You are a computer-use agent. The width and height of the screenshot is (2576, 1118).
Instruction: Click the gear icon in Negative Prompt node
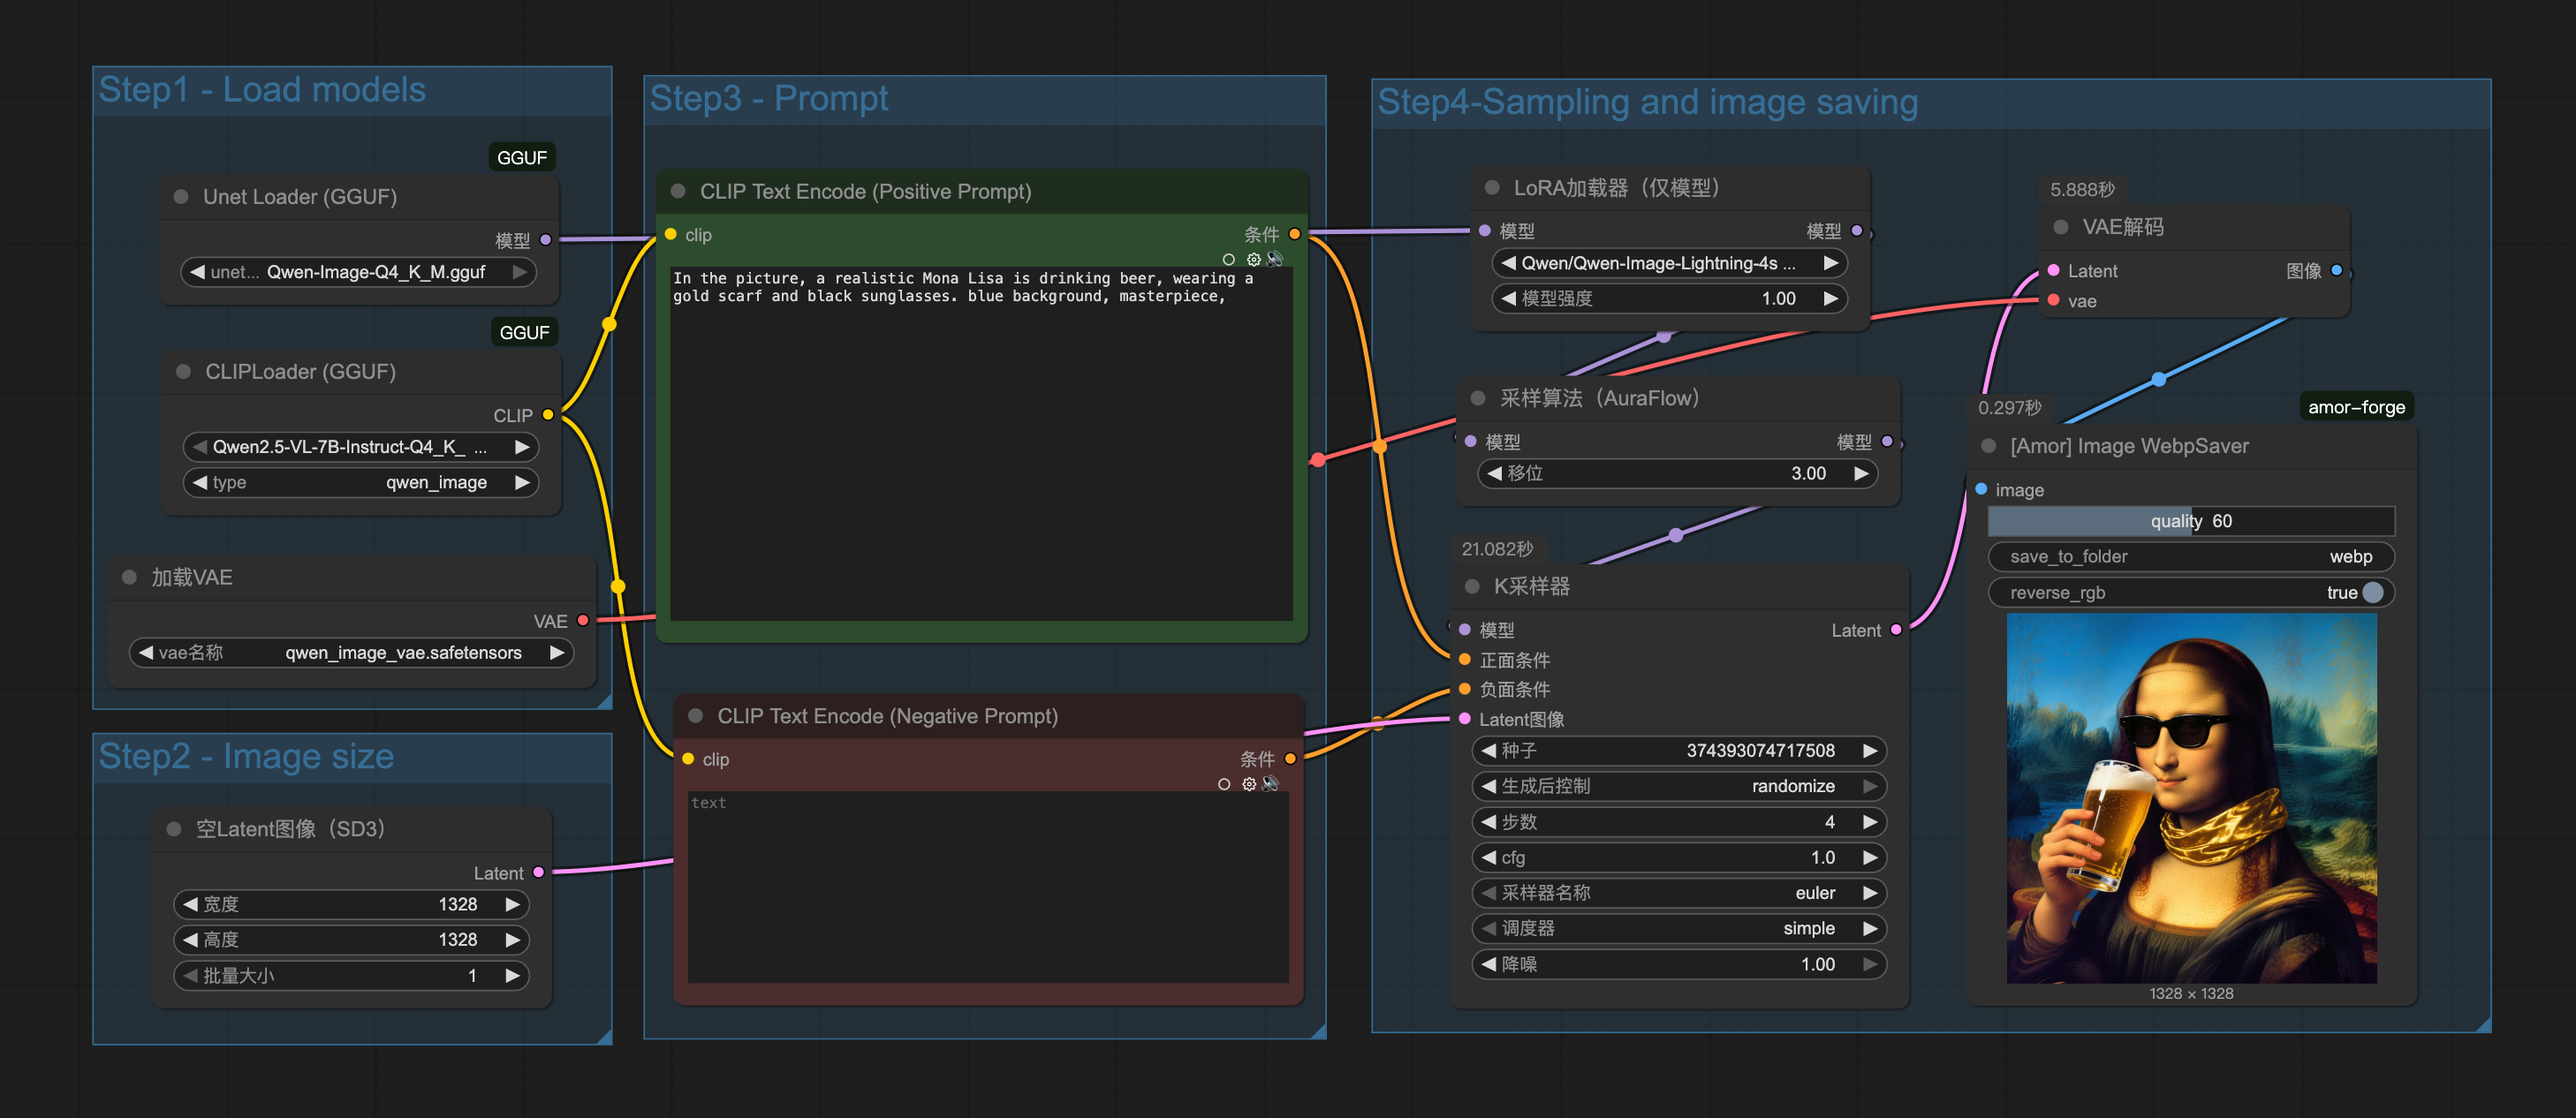pos(1249,784)
